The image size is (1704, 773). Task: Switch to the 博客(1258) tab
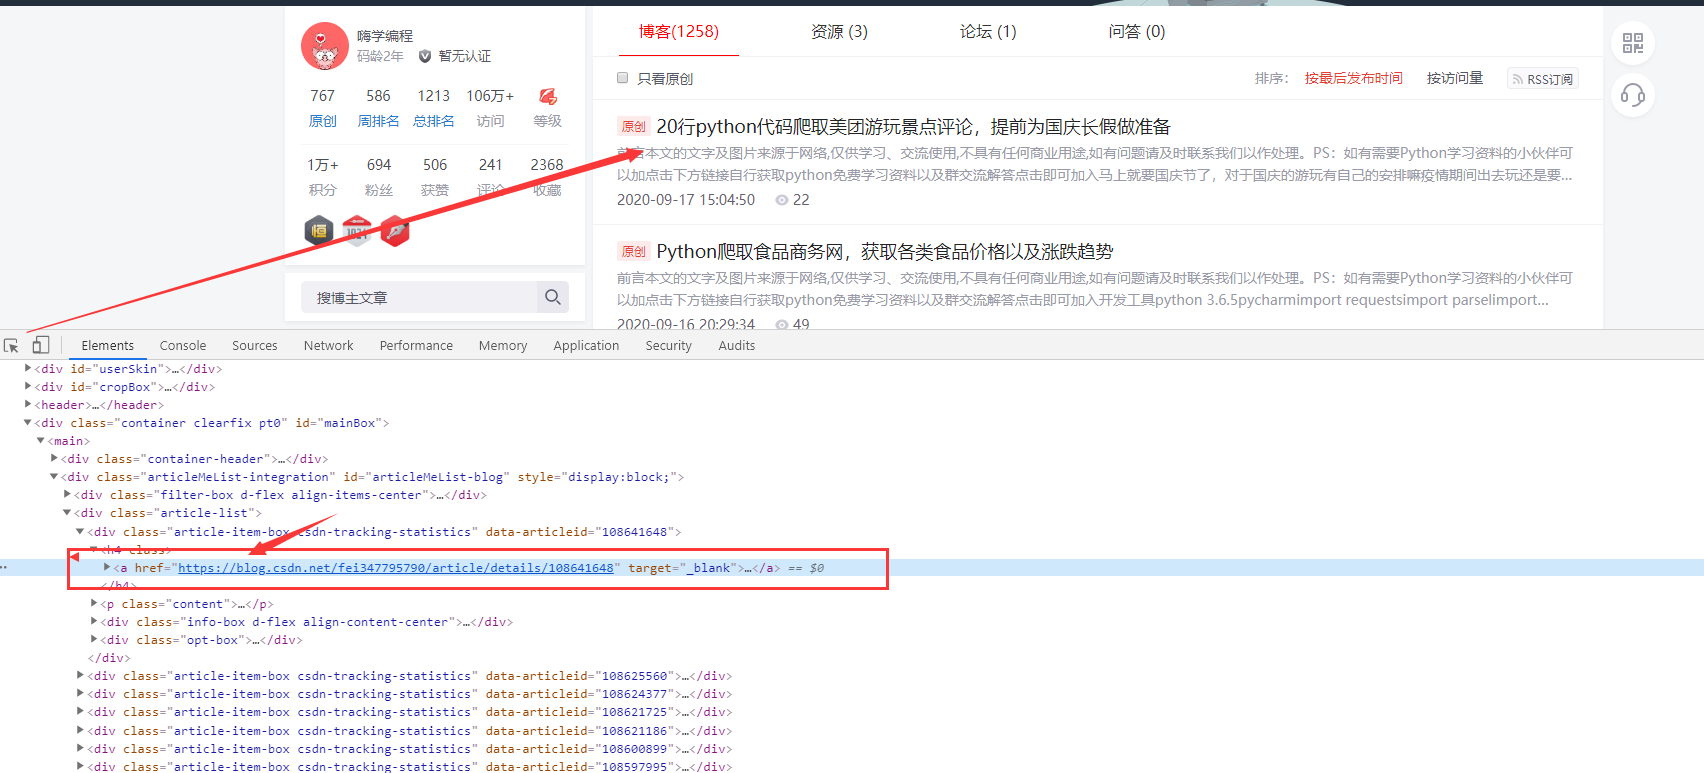pyautogui.click(x=679, y=32)
